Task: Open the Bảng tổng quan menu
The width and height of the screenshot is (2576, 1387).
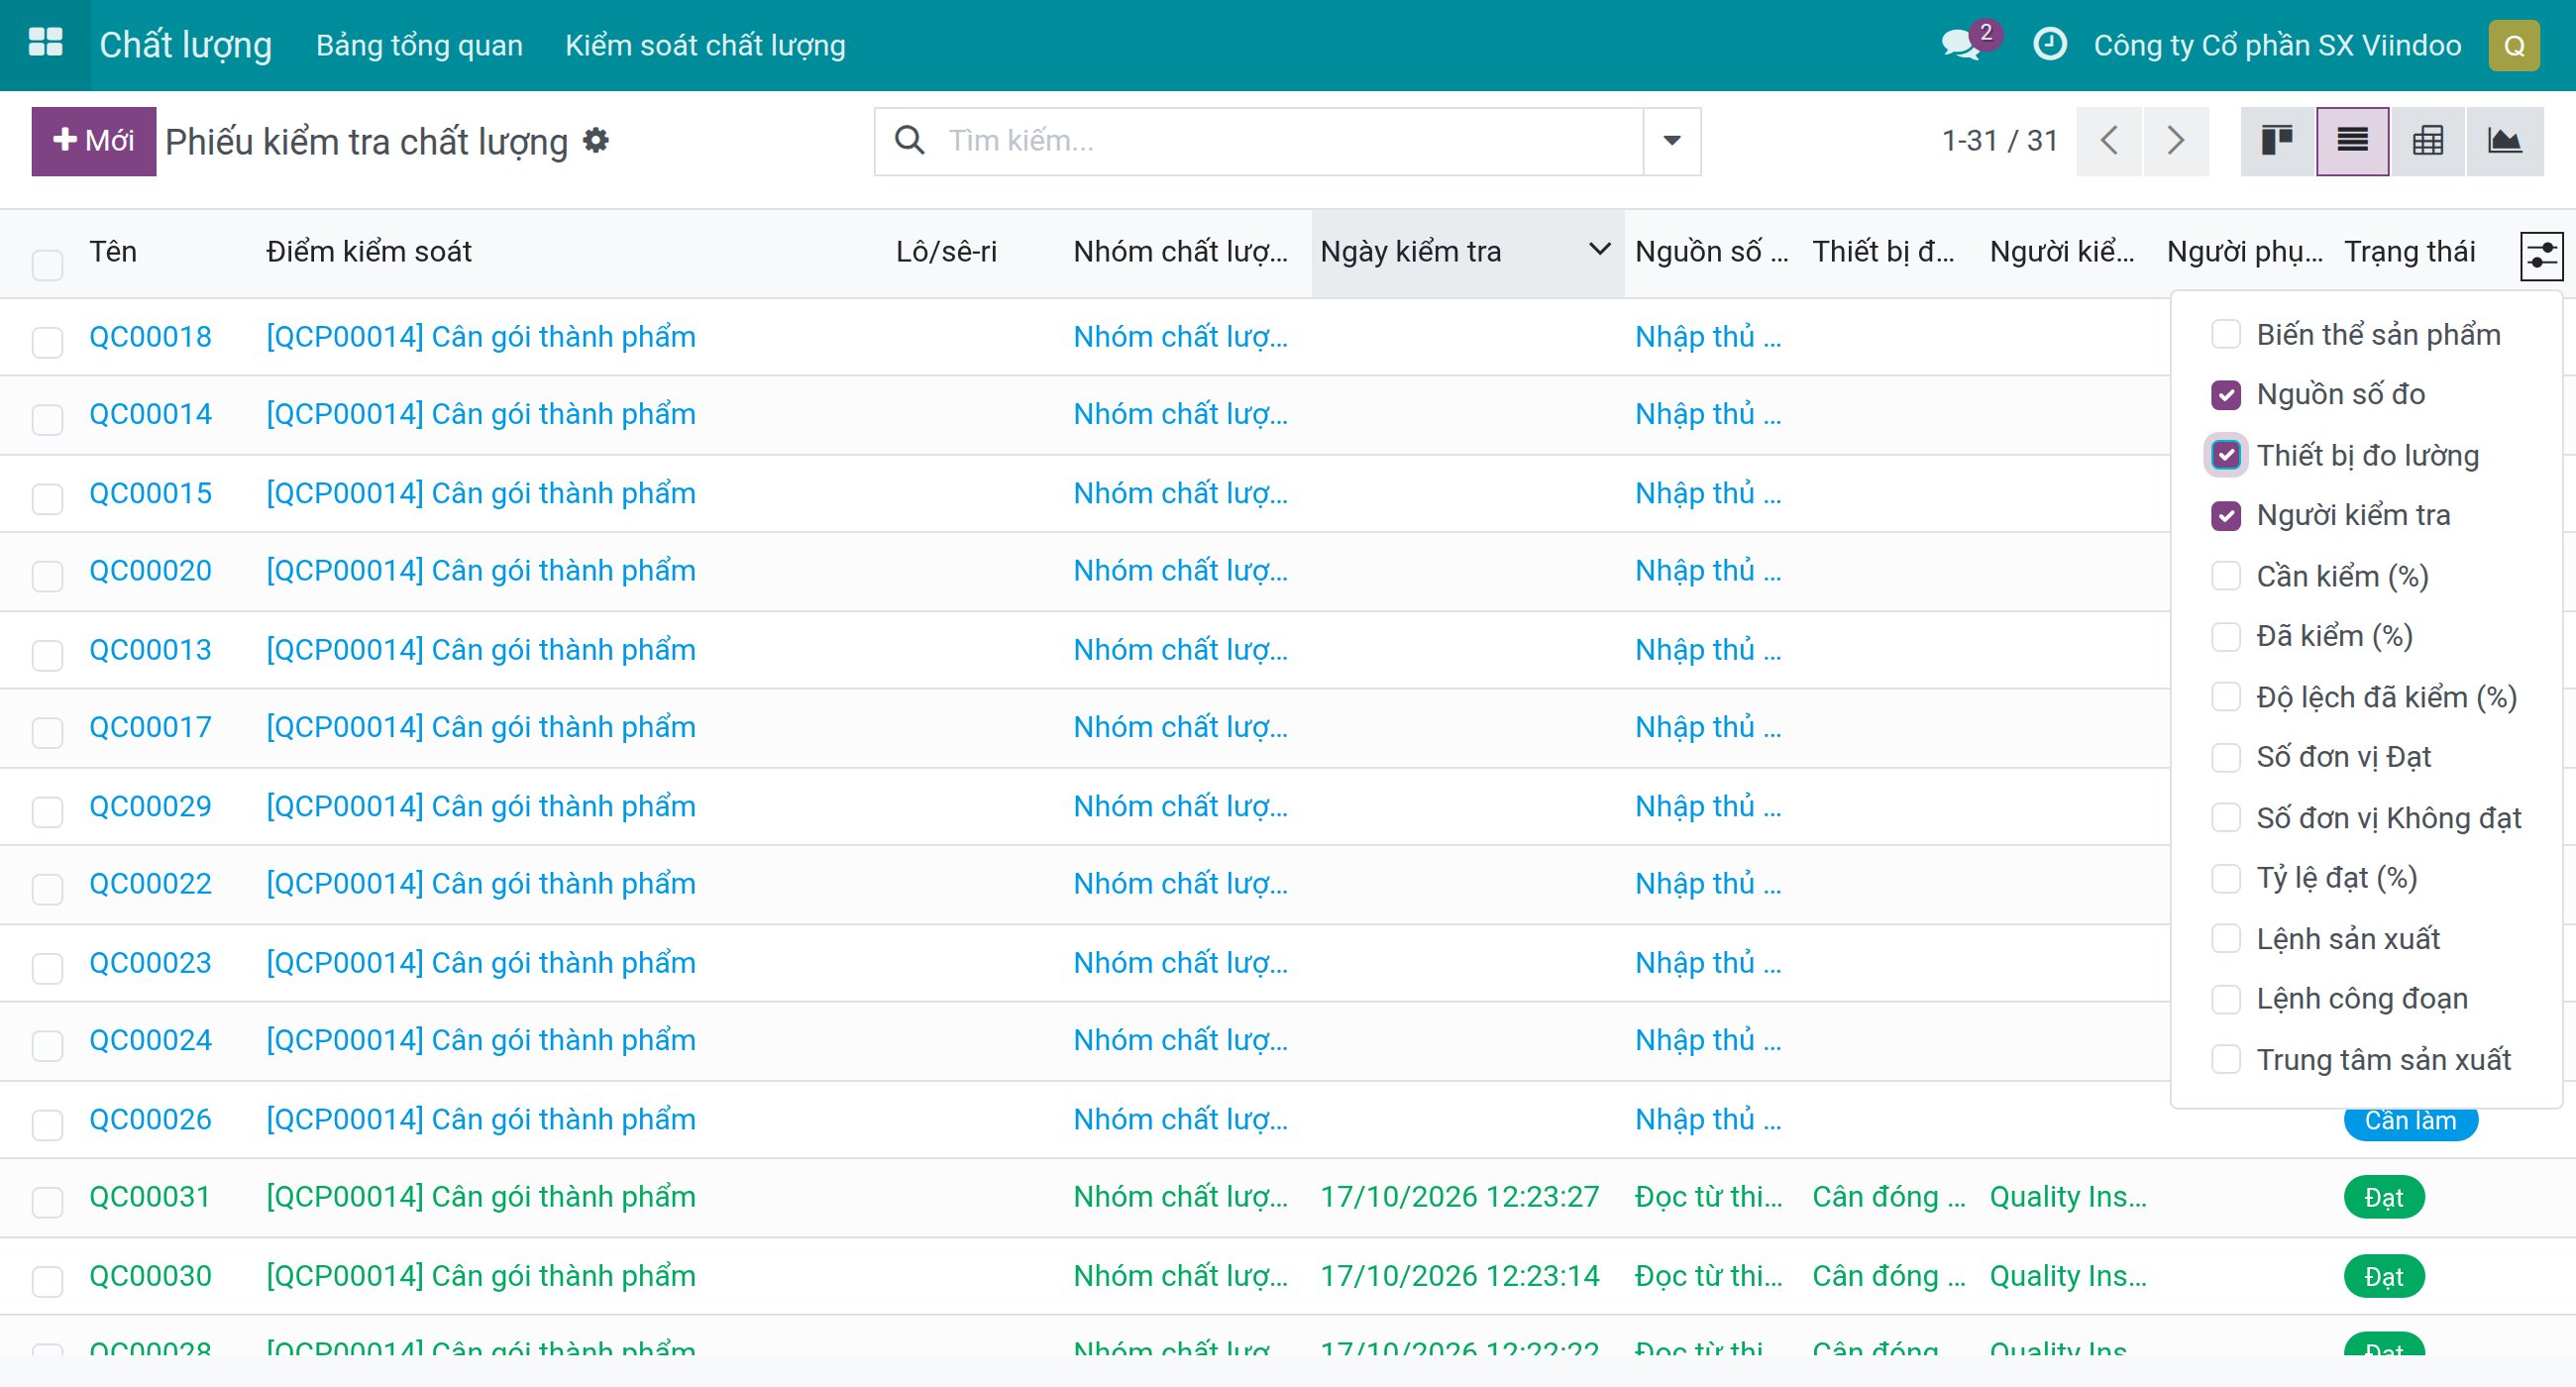Action: 419,45
